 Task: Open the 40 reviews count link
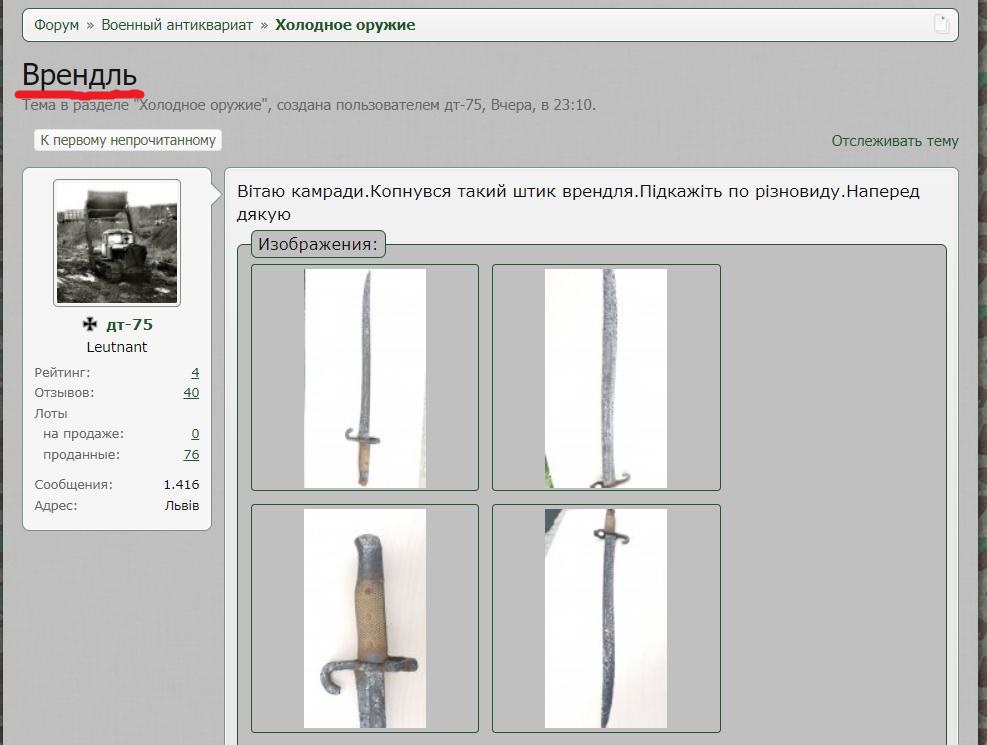[x=191, y=393]
